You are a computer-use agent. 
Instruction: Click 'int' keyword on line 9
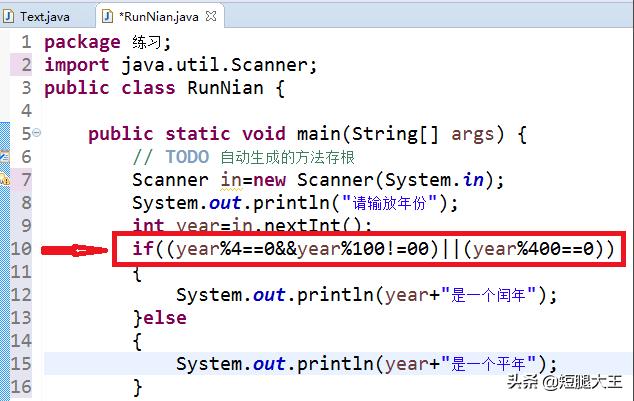pos(148,225)
